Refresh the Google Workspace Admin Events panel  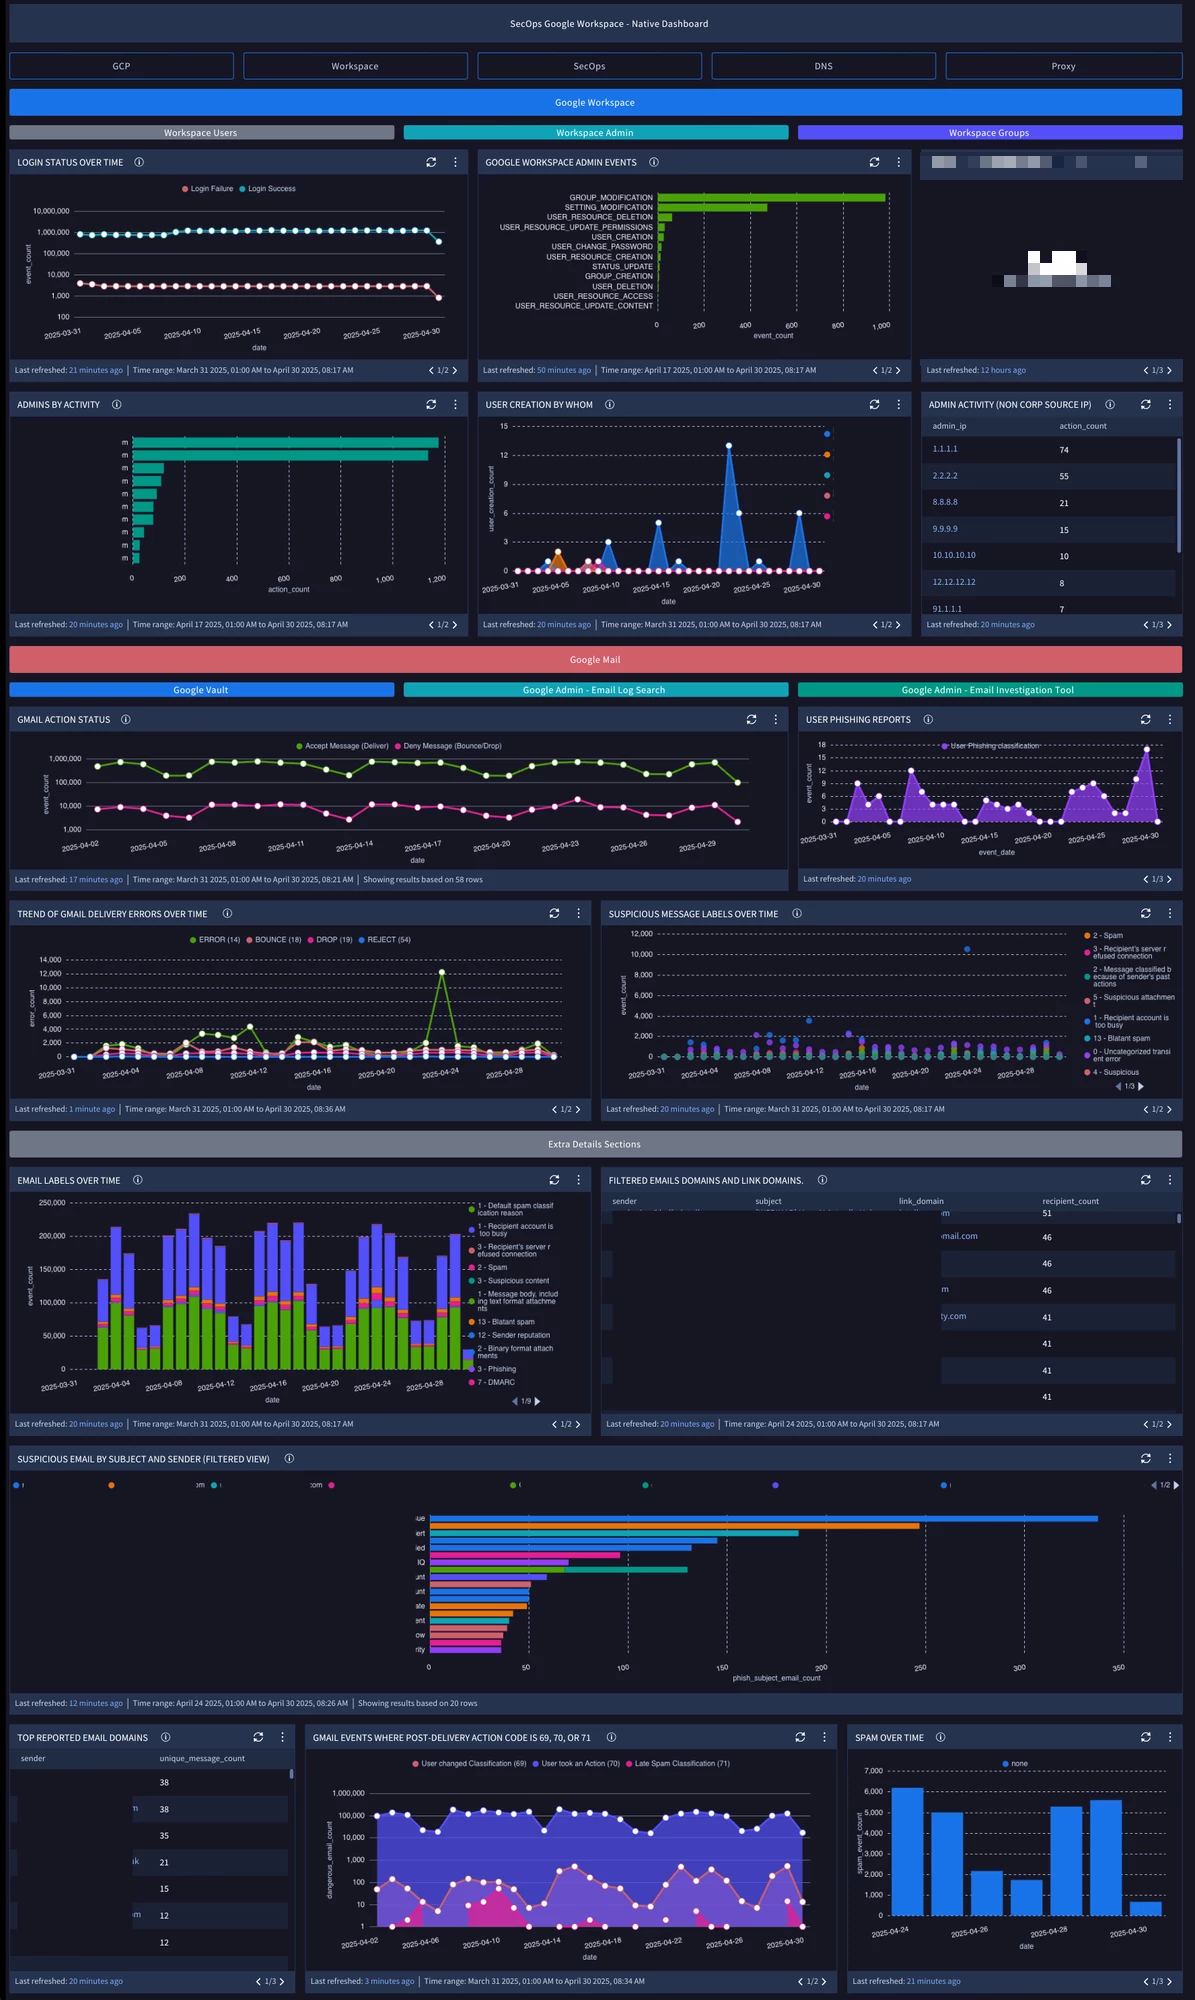(874, 162)
